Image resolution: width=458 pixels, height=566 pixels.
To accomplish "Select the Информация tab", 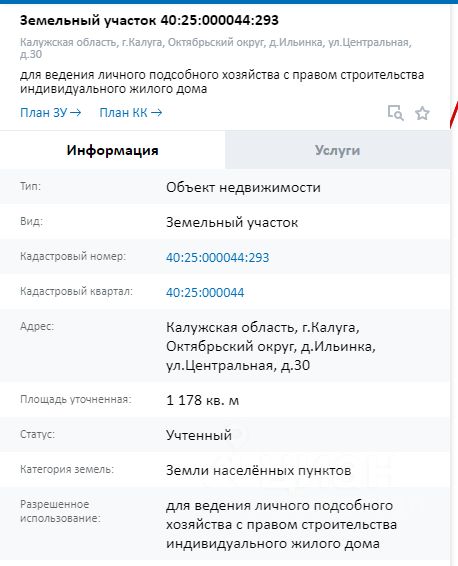I will [112, 150].
